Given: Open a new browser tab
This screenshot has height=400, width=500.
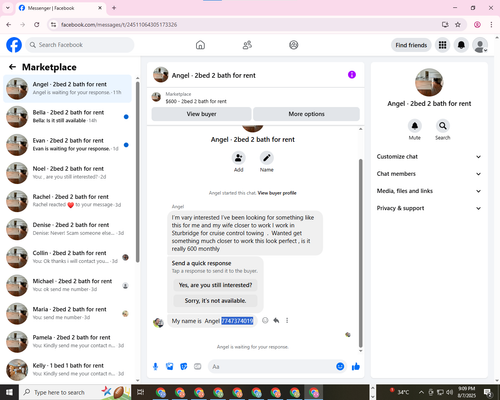Looking at the screenshot, I should coord(114,8).
